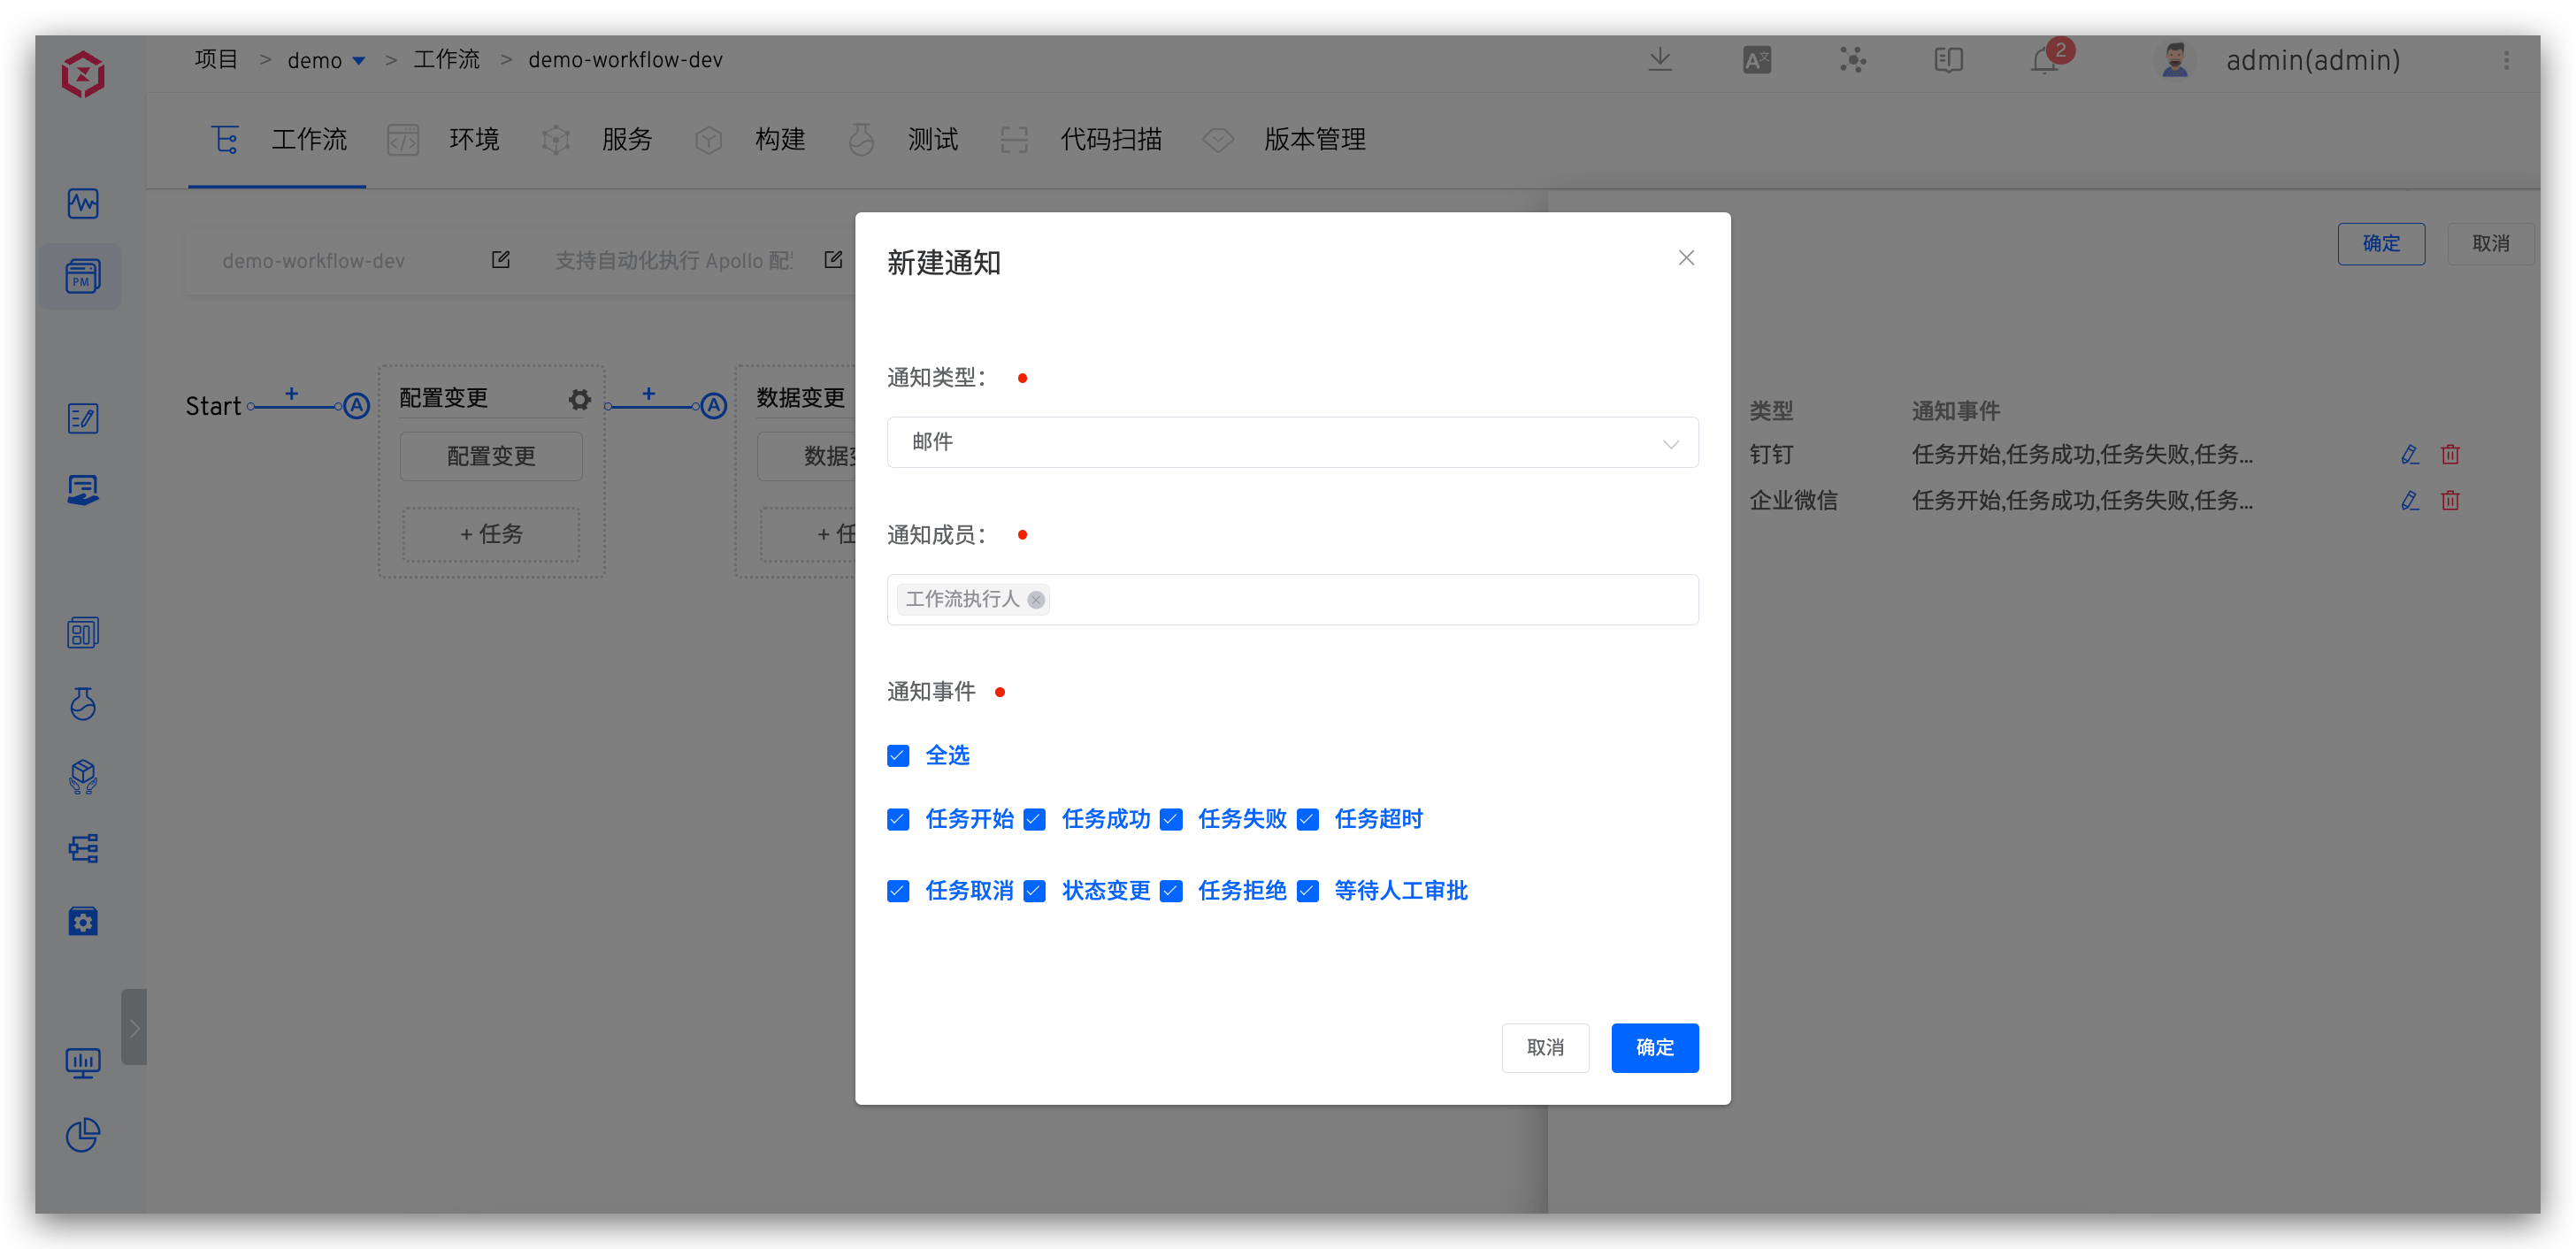Open the help documentation book icon

pos(1947,60)
